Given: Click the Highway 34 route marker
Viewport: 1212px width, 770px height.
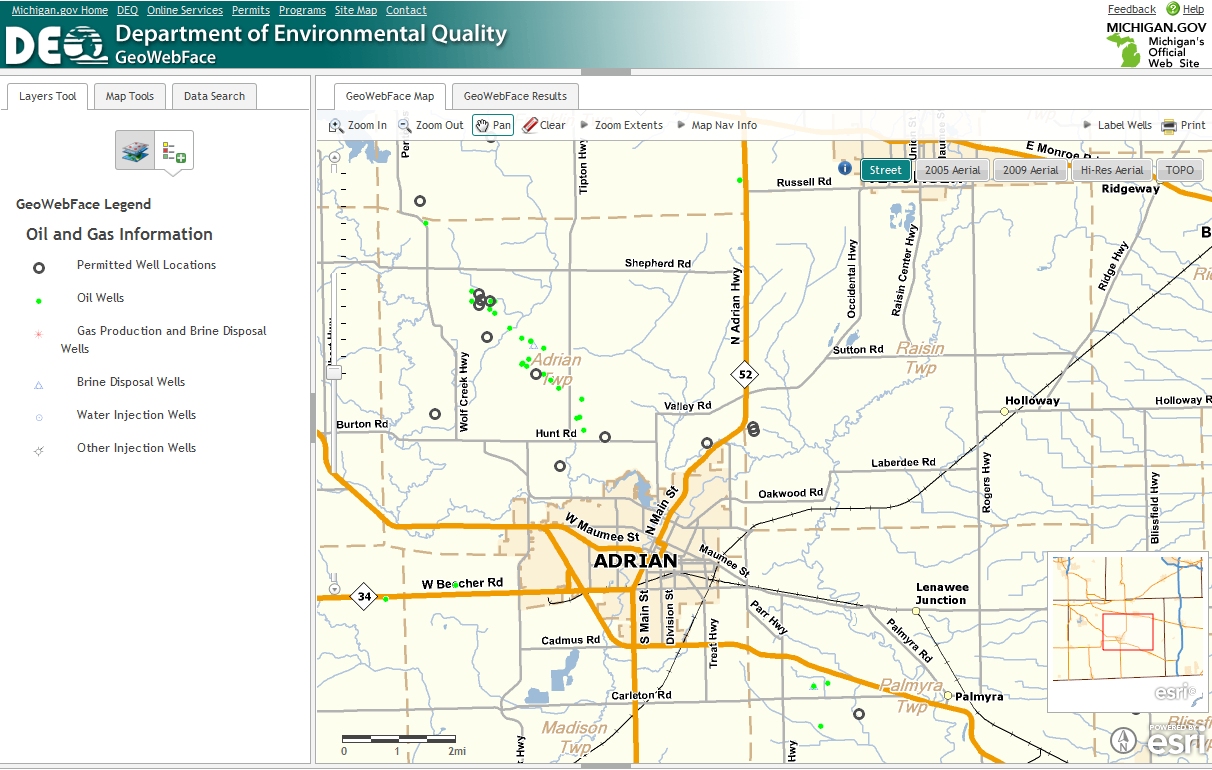Looking at the screenshot, I should pos(363,597).
